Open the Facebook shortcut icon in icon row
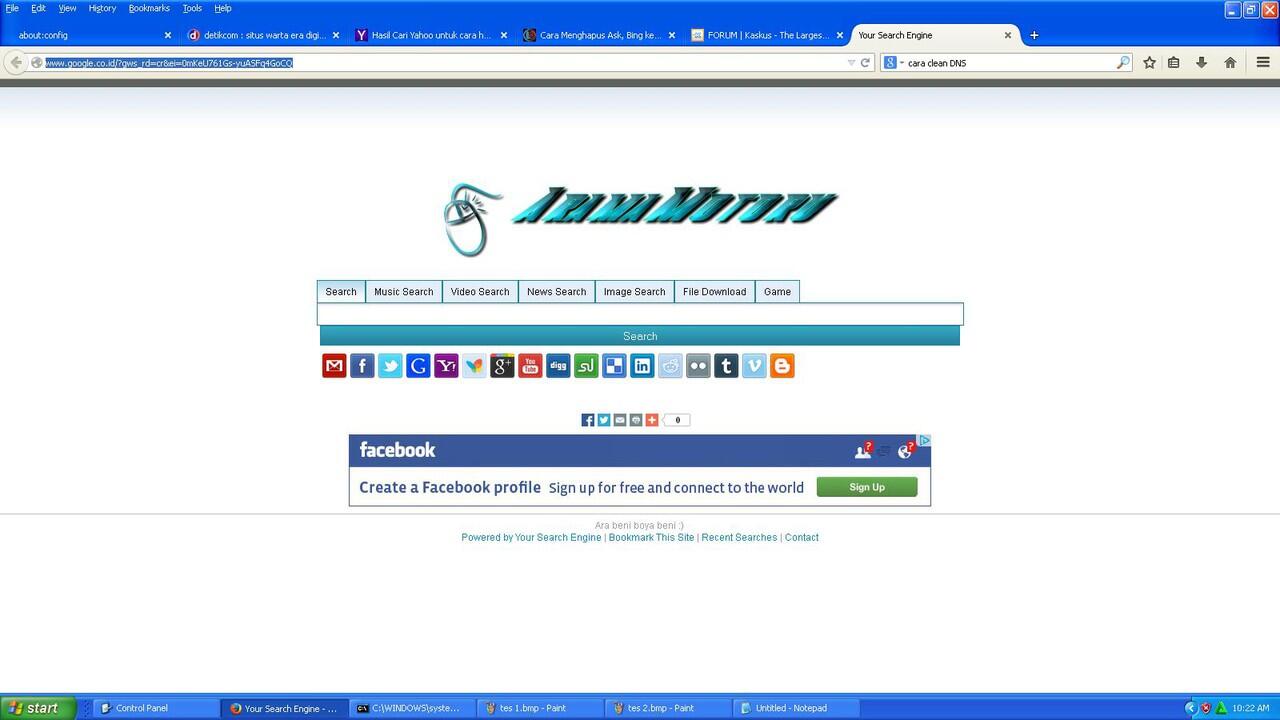The height and width of the screenshot is (720, 1280). [362, 366]
